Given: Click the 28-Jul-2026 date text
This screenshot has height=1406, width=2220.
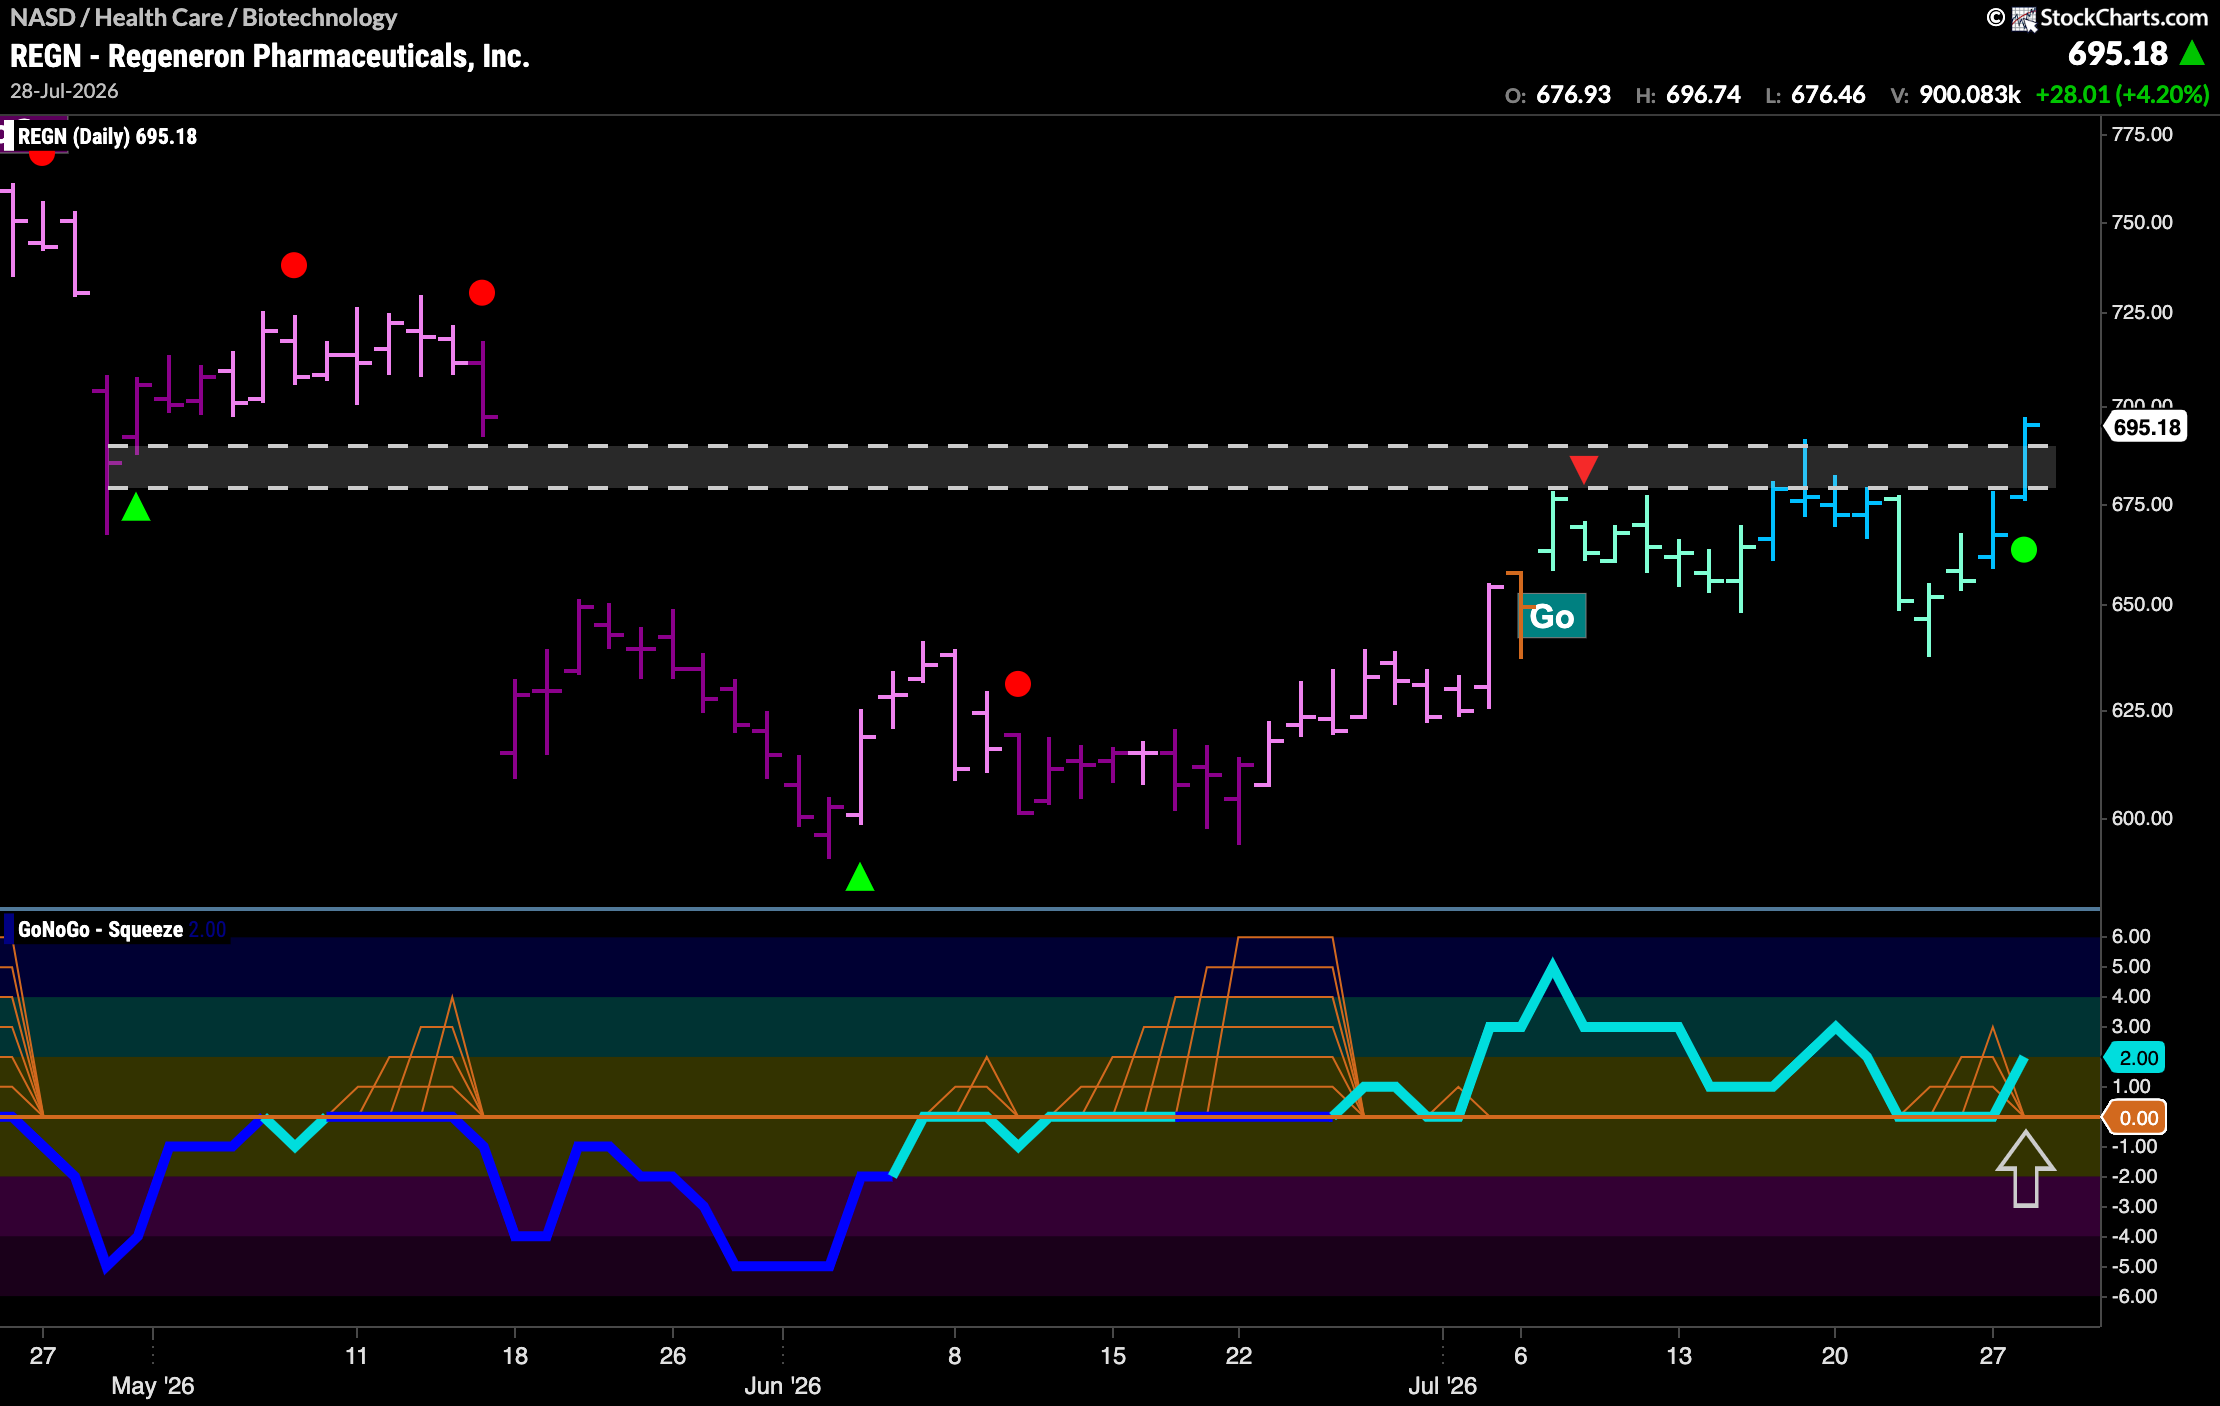Looking at the screenshot, I should pos(64,91).
